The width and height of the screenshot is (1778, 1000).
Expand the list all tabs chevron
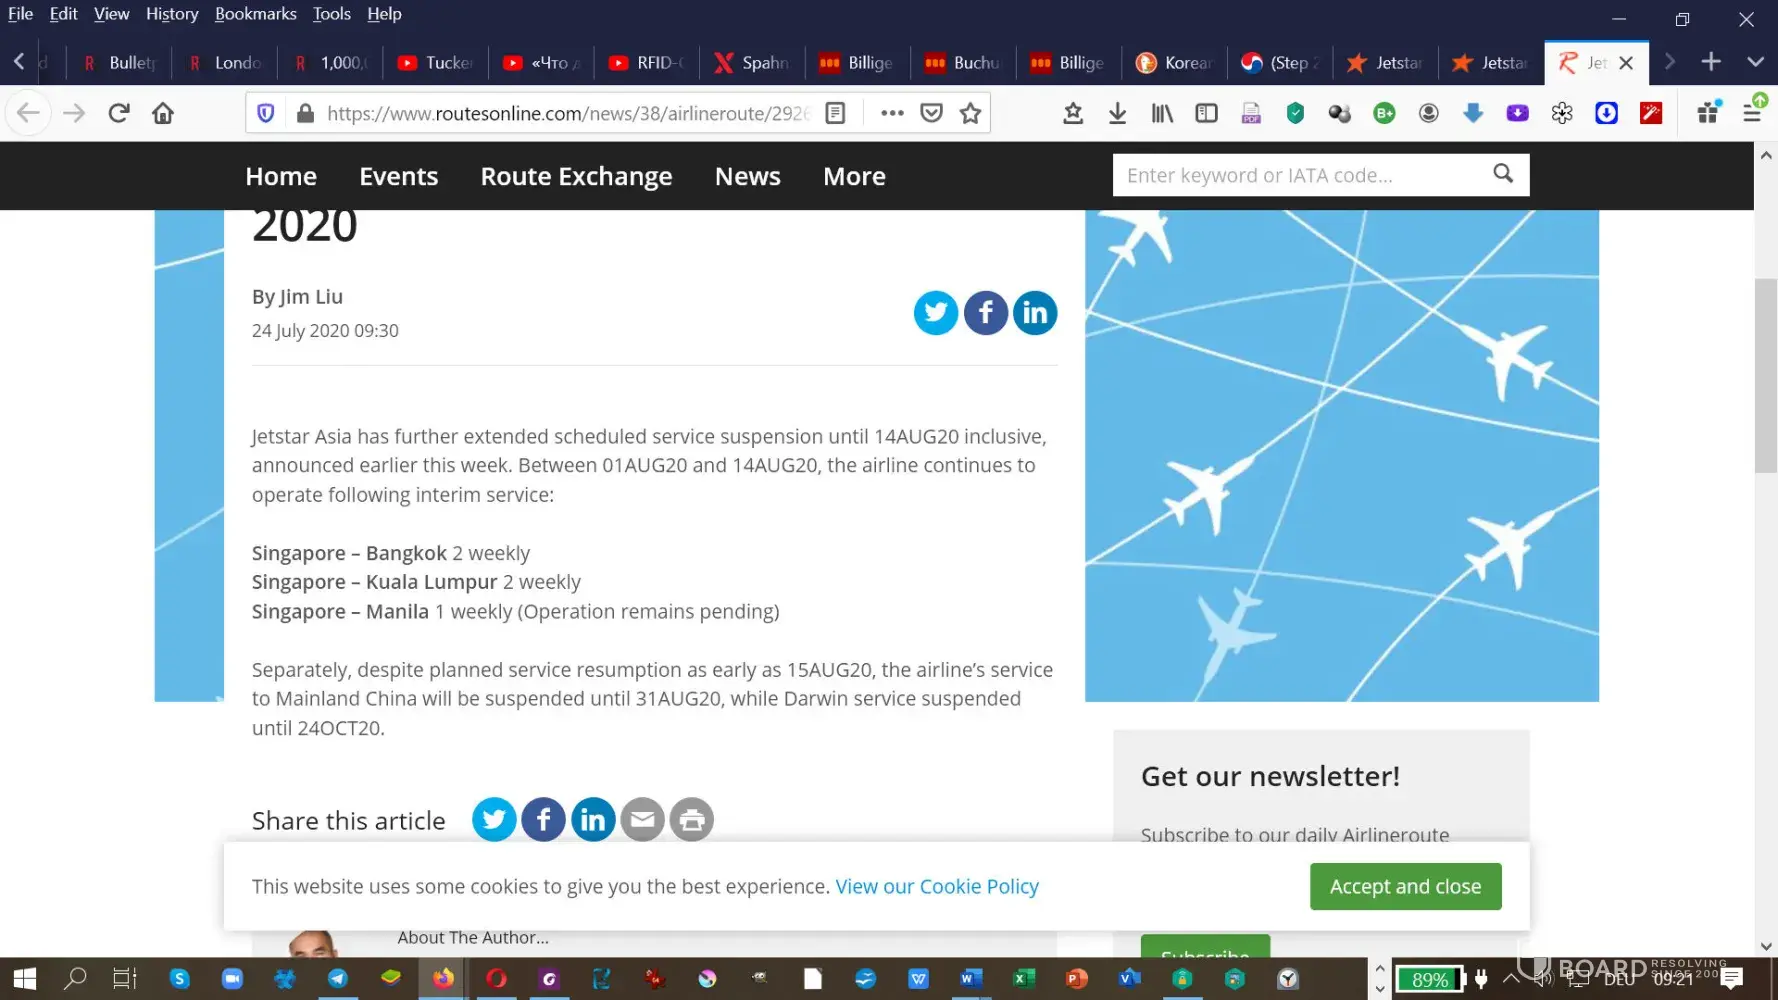coord(1755,62)
